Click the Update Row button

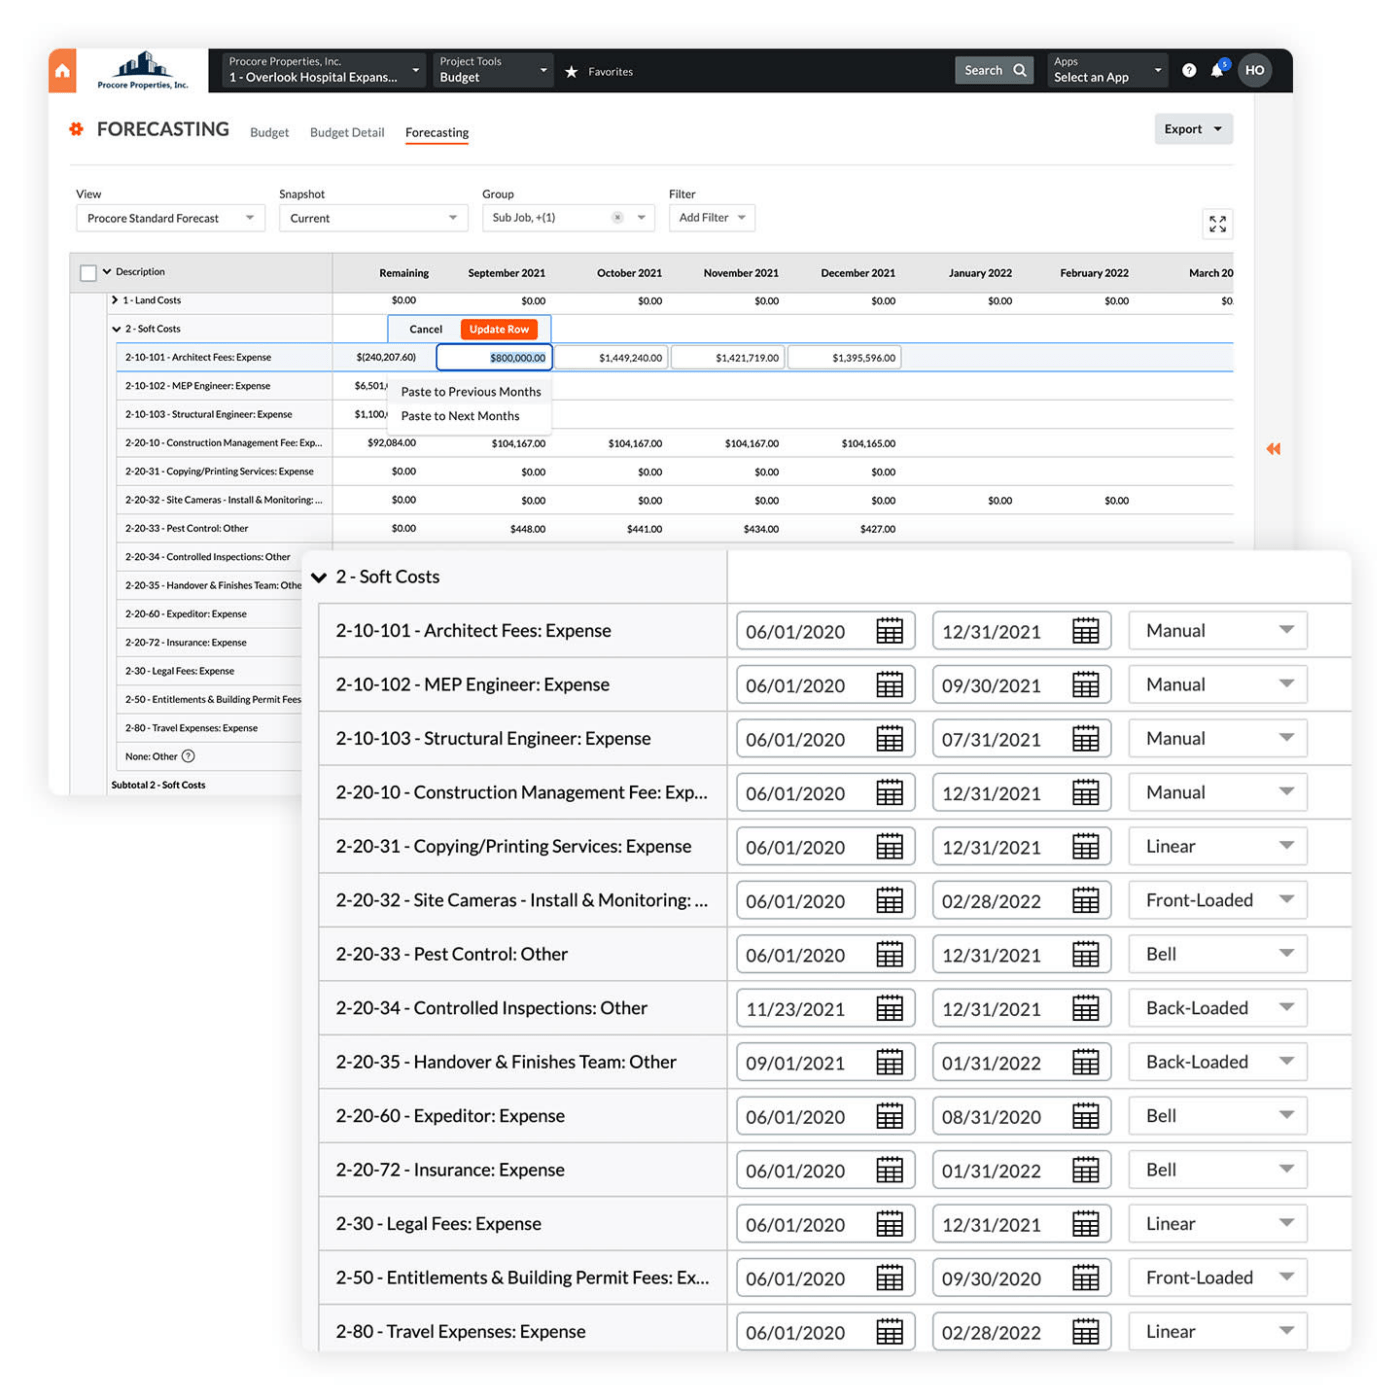499,329
